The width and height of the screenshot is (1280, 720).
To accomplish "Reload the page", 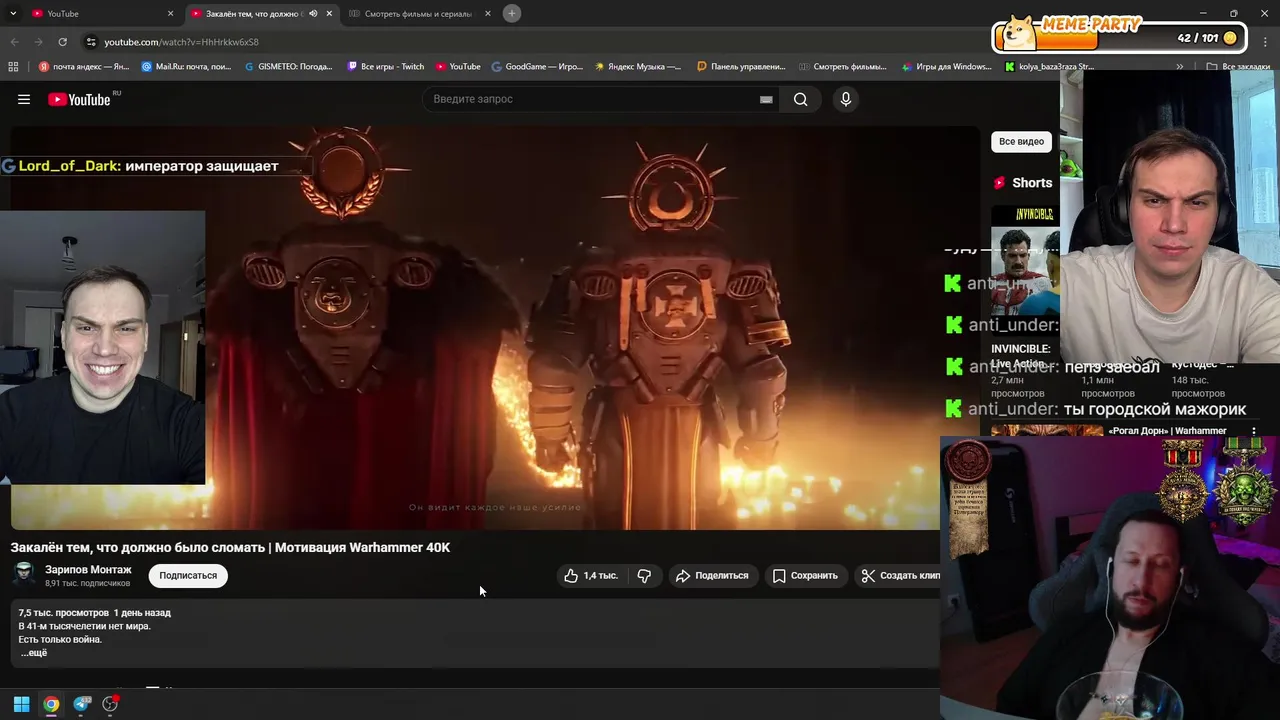I will 62,42.
